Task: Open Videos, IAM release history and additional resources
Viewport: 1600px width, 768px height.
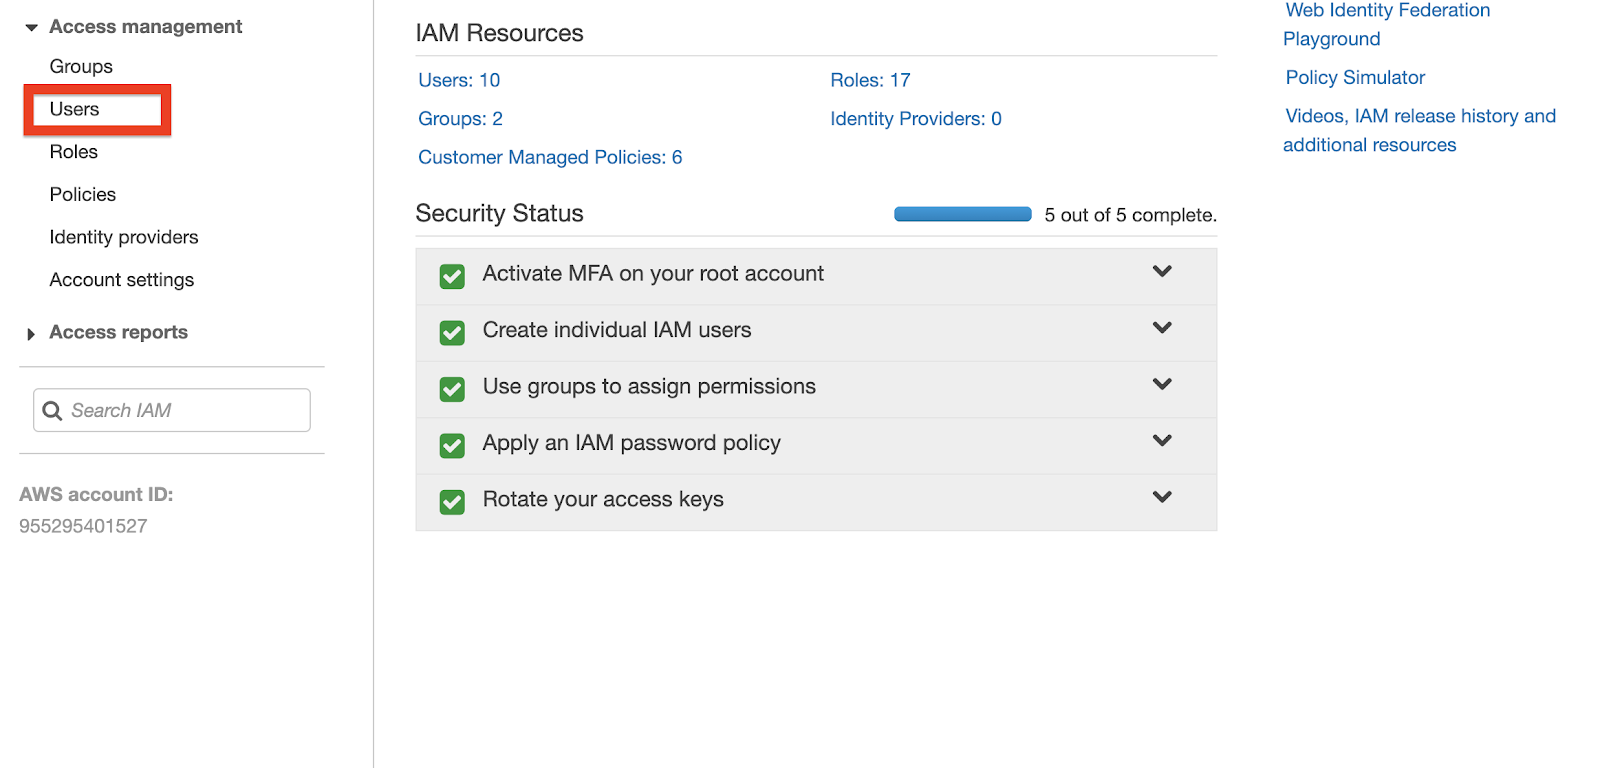Action: 1420,130
